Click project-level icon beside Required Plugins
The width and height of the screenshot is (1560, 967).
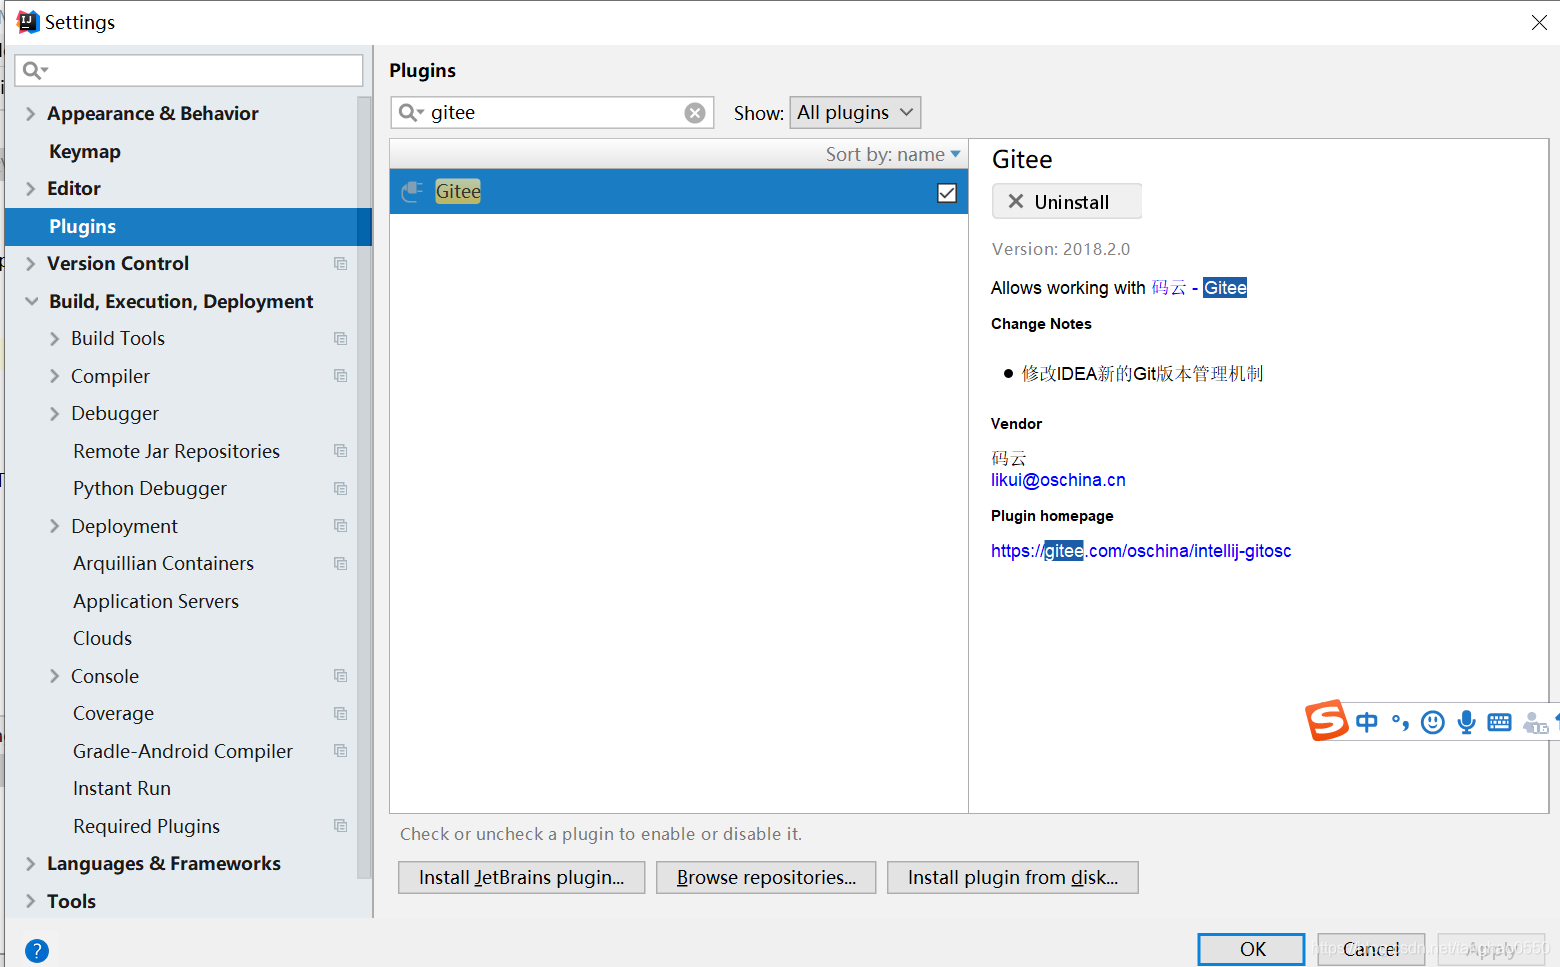(340, 826)
